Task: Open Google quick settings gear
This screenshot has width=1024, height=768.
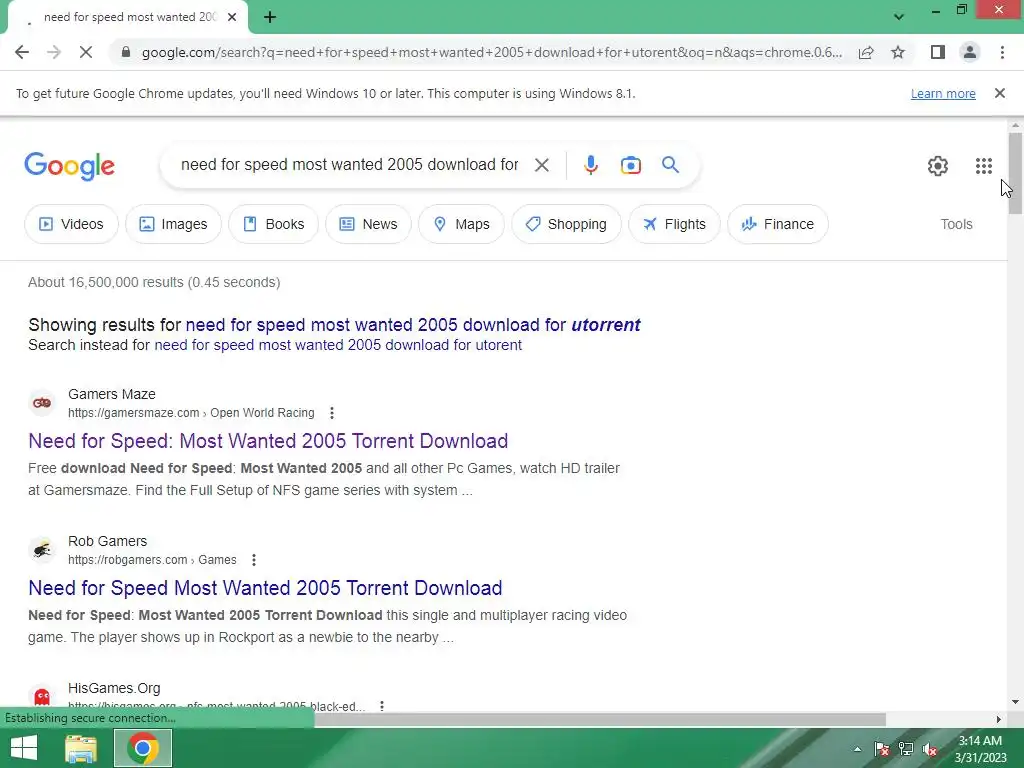Action: [x=938, y=166]
